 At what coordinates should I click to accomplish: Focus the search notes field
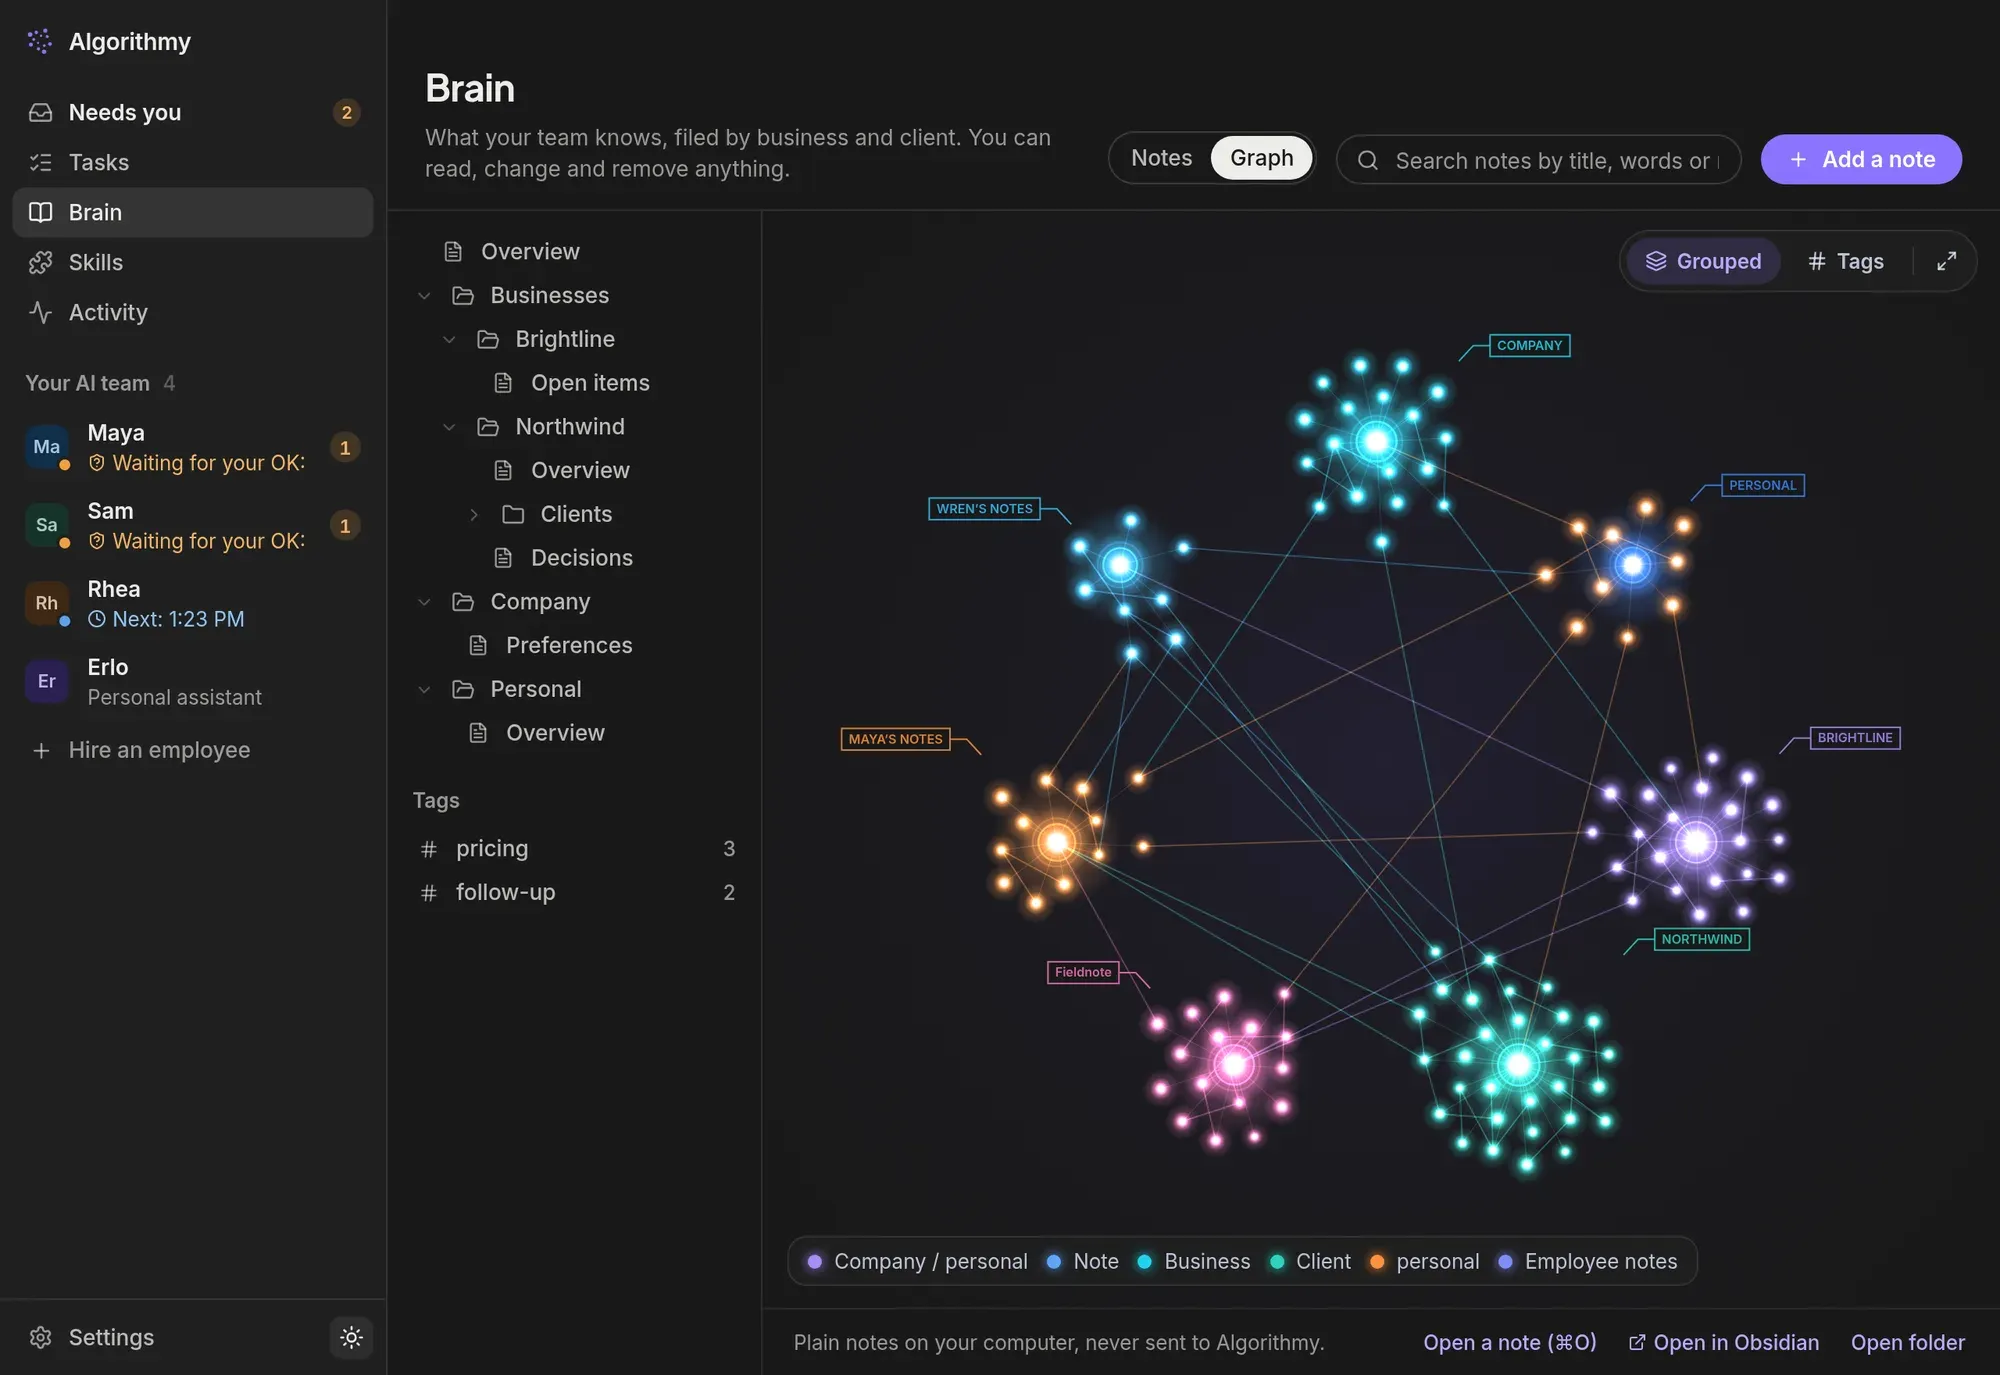1539,160
